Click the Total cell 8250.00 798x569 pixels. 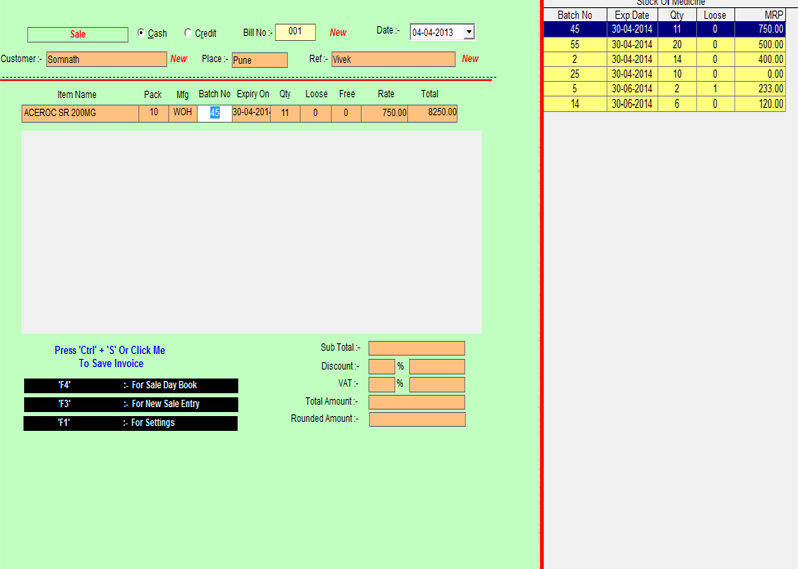tap(433, 113)
